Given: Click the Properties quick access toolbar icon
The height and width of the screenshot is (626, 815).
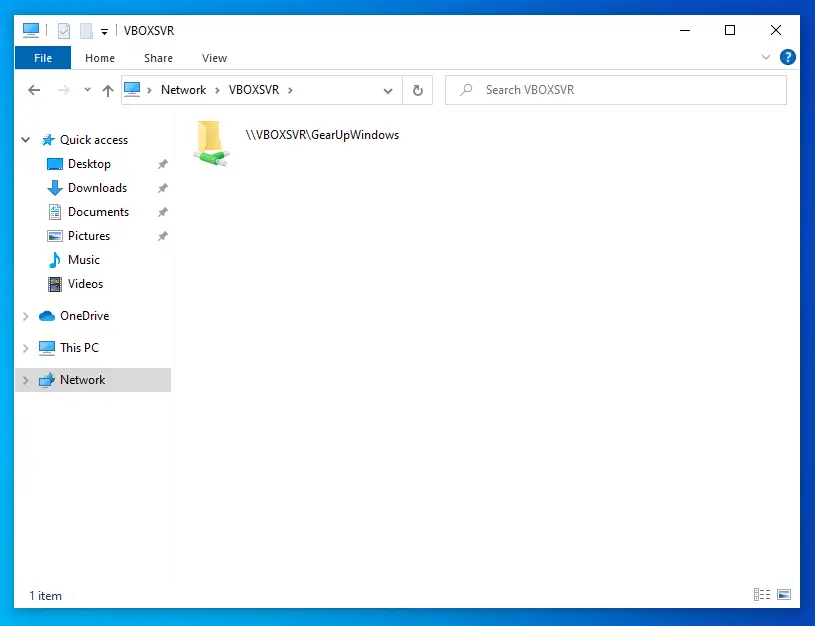Looking at the screenshot, I should point(63,31).
